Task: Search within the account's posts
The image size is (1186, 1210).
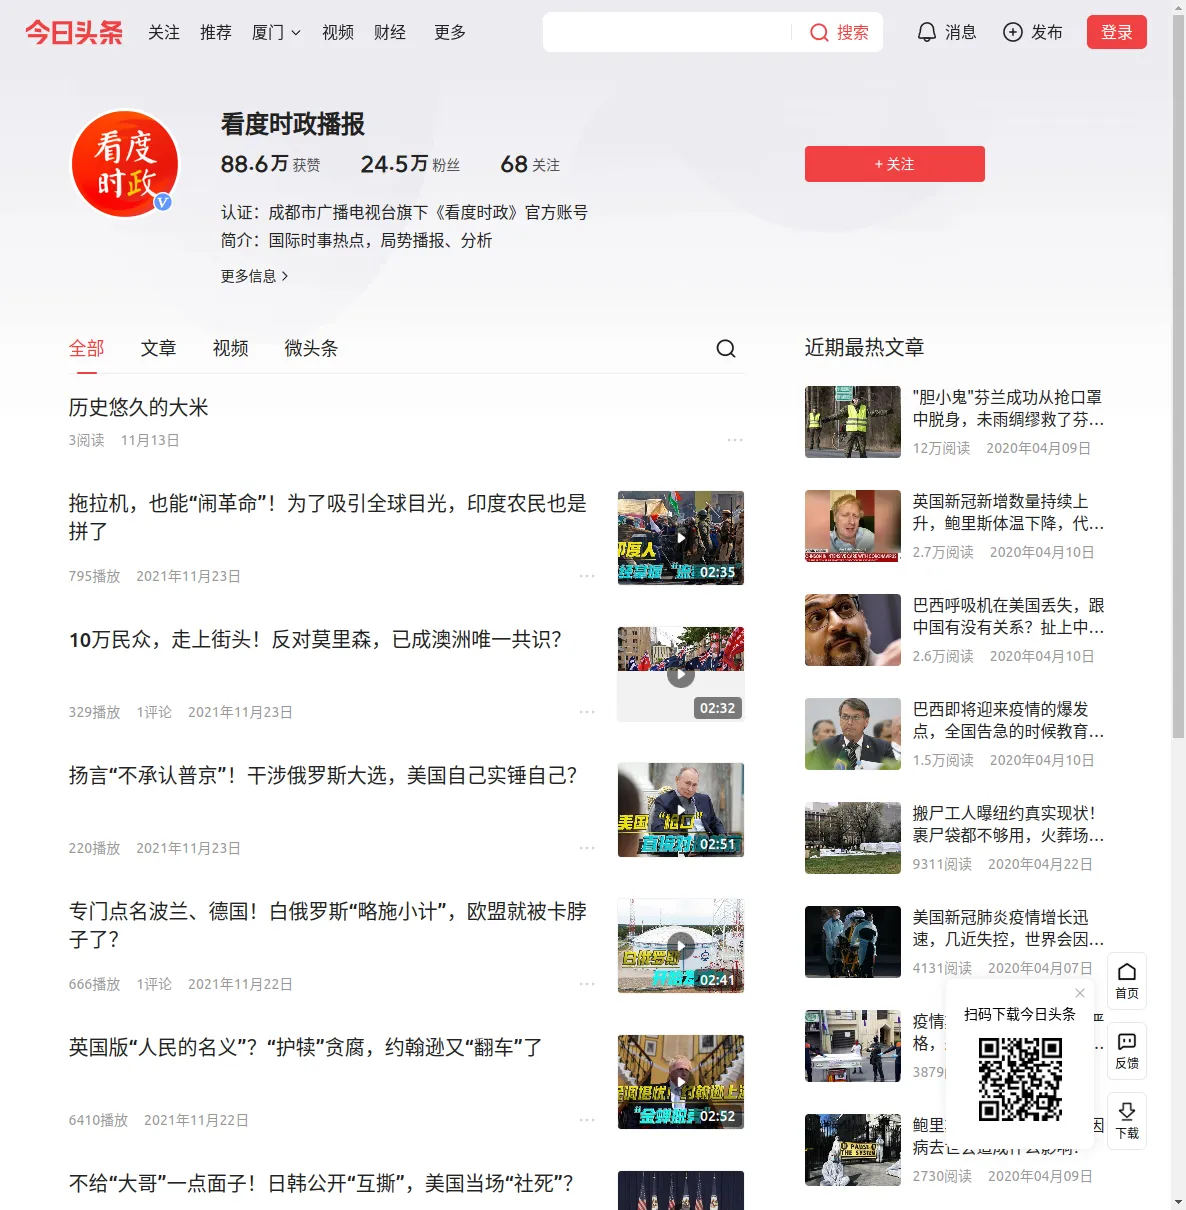Action: (726, 348)
